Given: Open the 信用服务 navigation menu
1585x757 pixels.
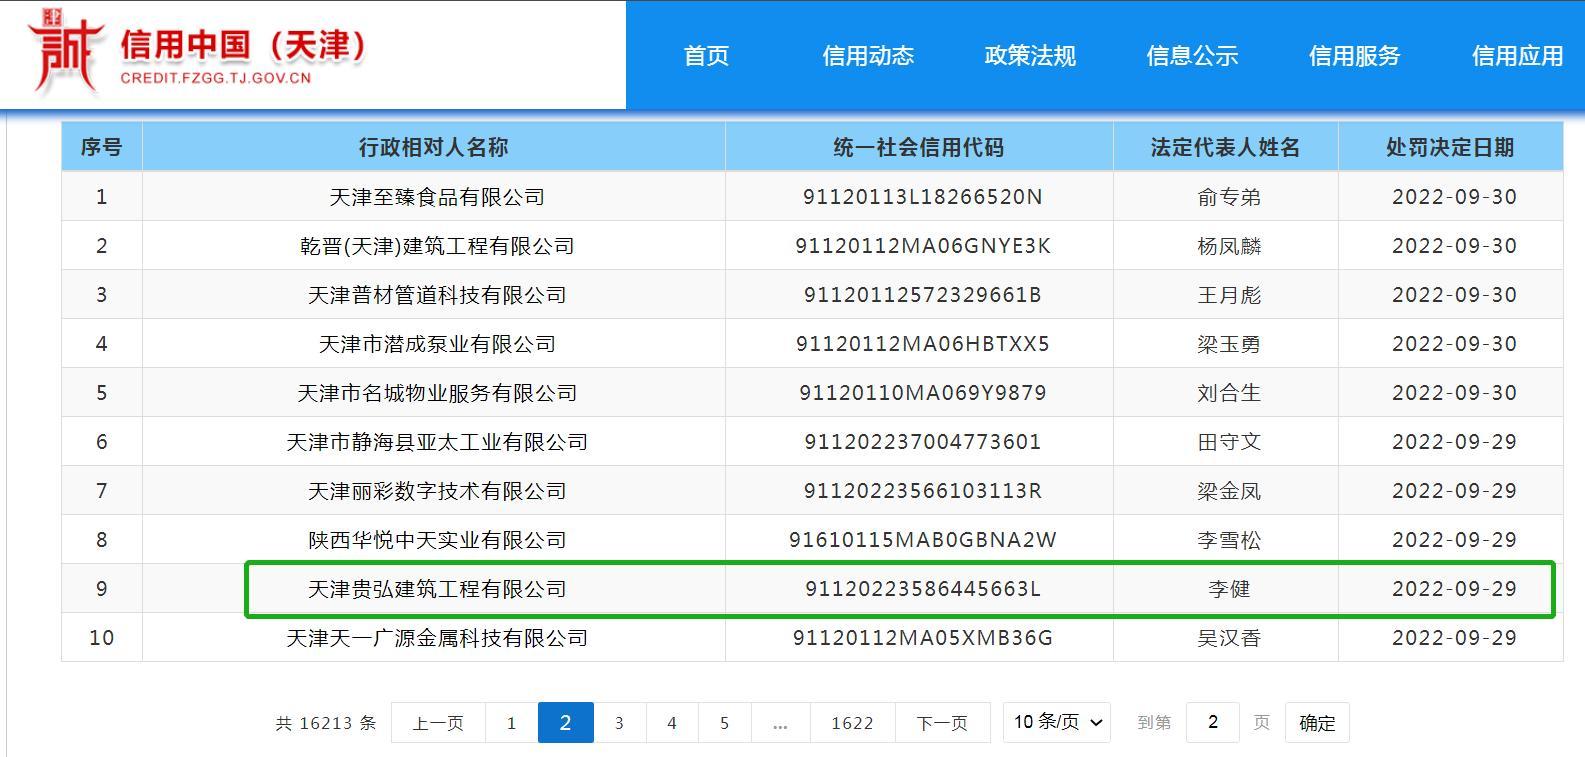Looking at the screenshot, I should pyautogui.click(x=1354, y=56).
